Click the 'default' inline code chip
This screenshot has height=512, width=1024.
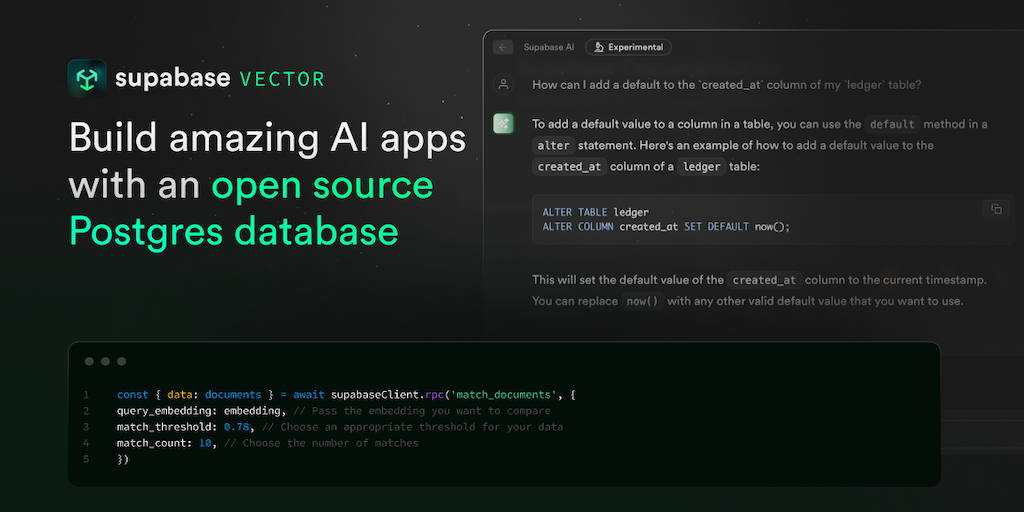click(891, 125)
